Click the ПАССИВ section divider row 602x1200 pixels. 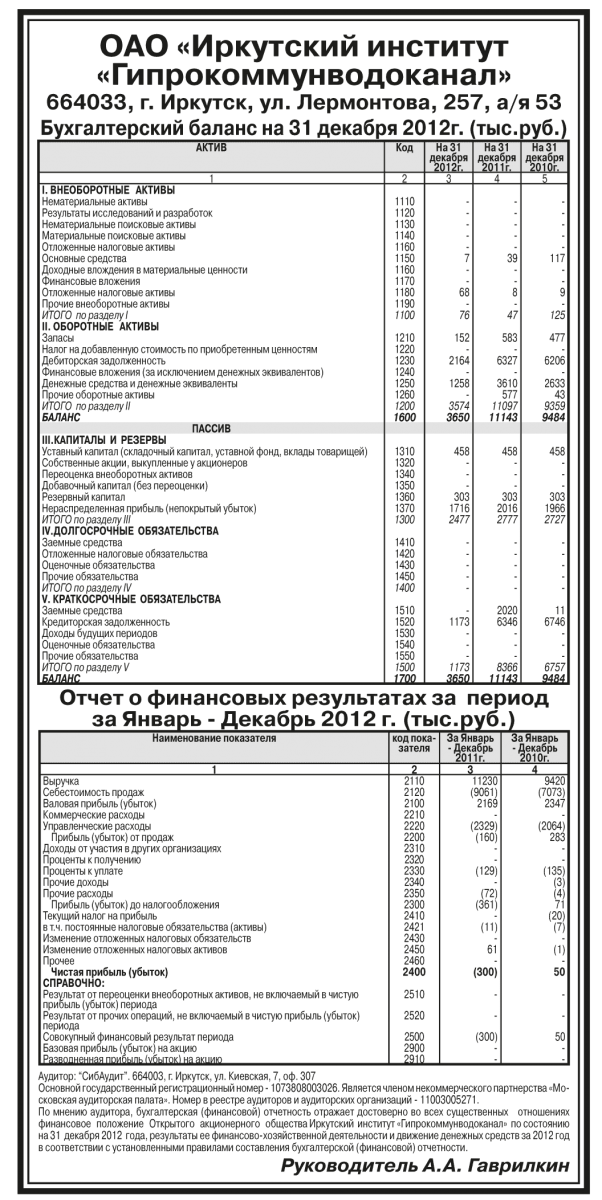pos(211,427)
